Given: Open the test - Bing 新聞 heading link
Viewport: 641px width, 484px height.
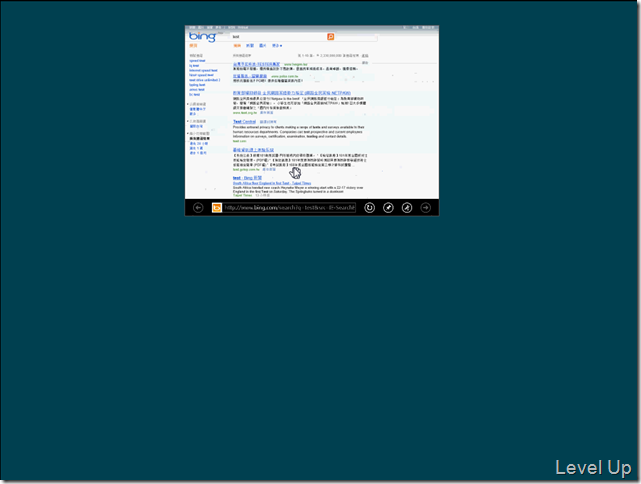Looking at the screenshot, I should [247, 178].
